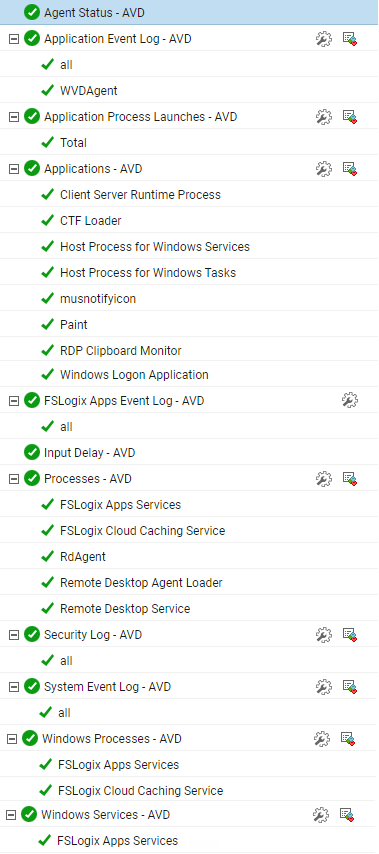
Task: Click wrench icon beside Windows Processes - AVD
Action: point(321,739)
